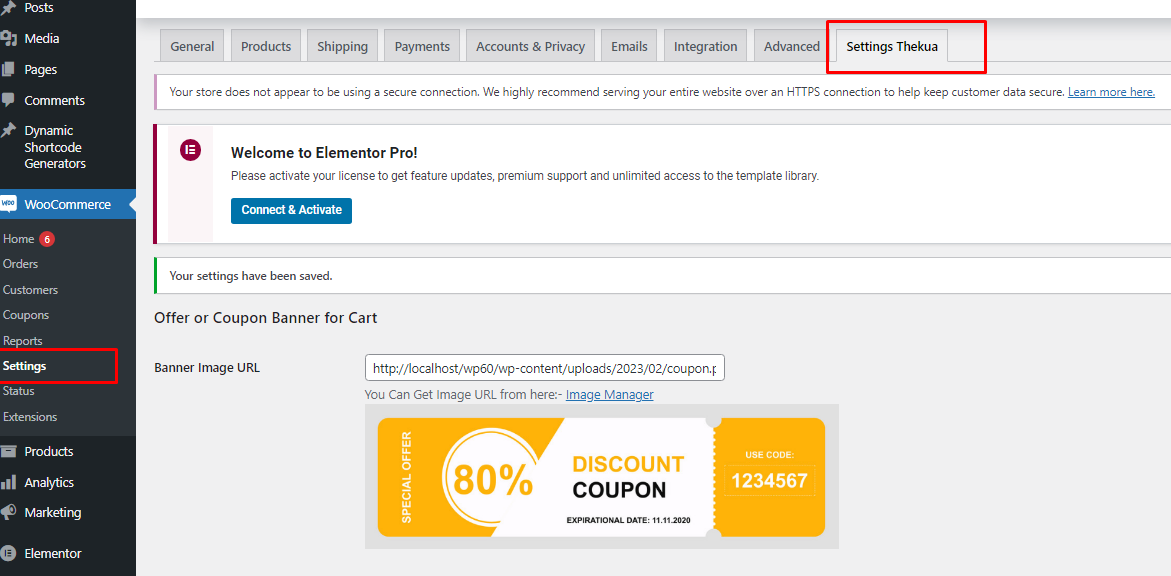This screenshot has height=576, width=1171.
Task: Click the Dynamic Shortcode Generators pin icon
Action: (8, 131)
